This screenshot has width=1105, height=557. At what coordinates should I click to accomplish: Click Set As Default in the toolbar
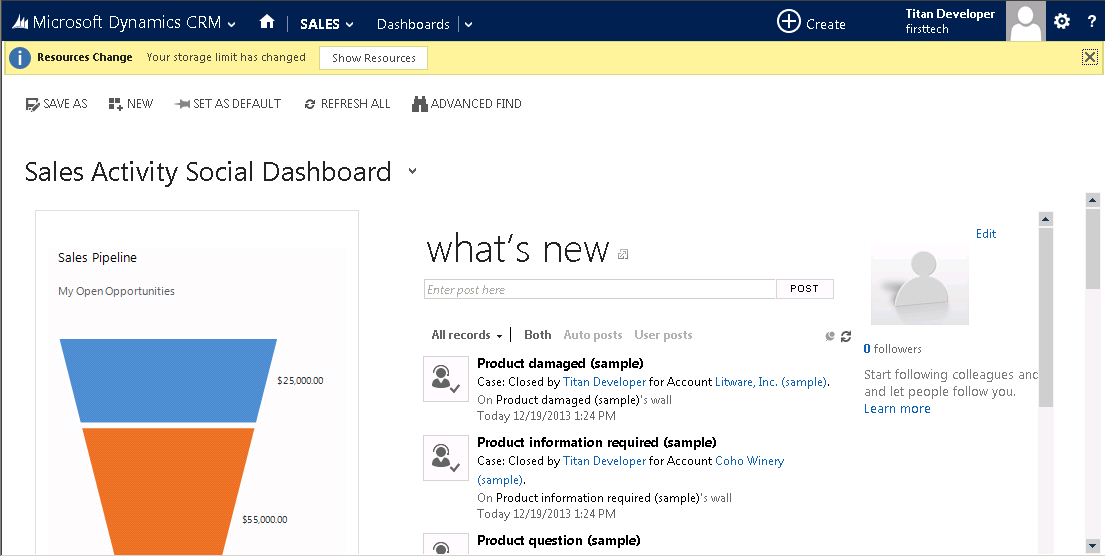click(x=227, y=104)
